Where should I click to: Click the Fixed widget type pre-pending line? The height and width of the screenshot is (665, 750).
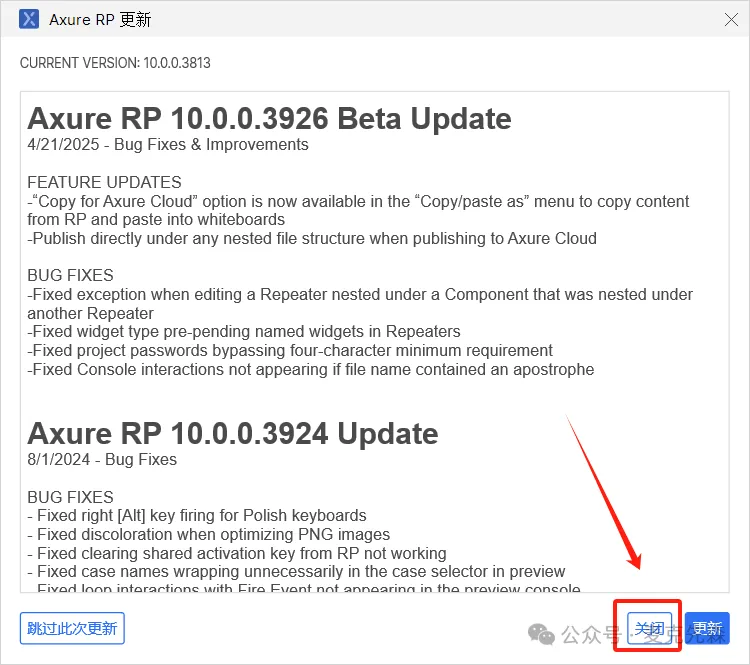pyautogui.click(x=244, y=332)
